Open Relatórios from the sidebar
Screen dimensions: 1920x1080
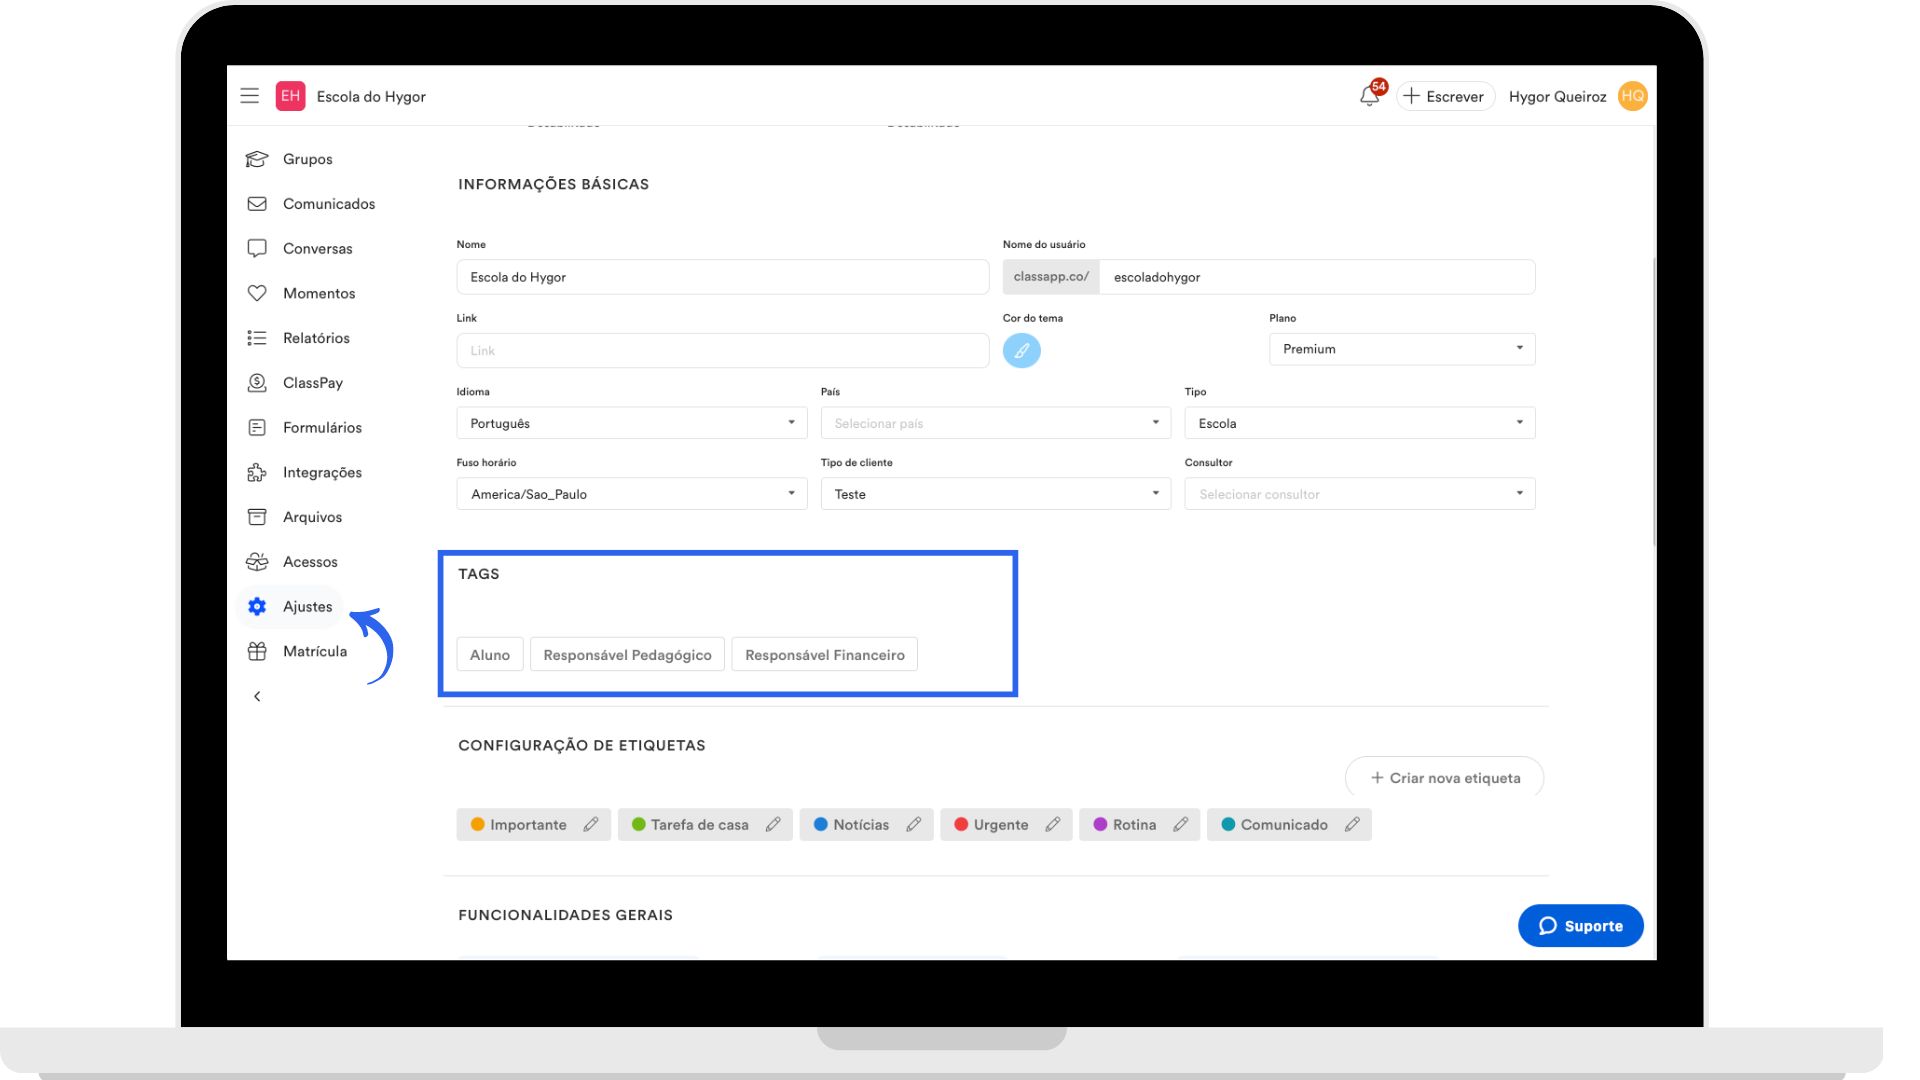[x=316, y=338]
